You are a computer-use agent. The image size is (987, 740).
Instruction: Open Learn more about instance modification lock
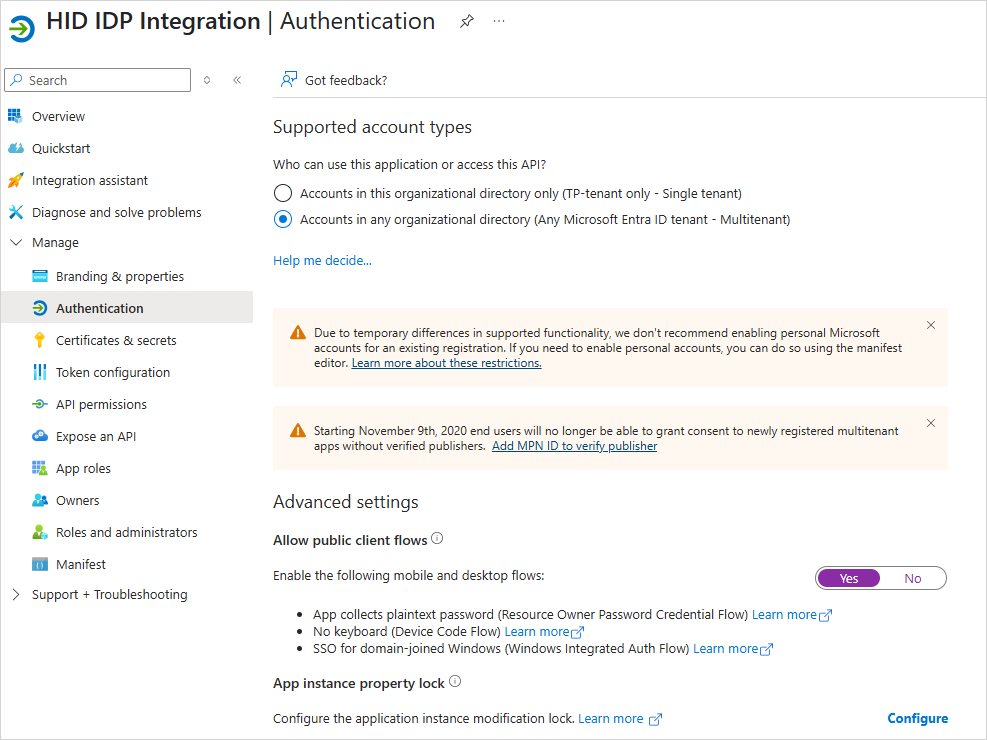(620, 719)
